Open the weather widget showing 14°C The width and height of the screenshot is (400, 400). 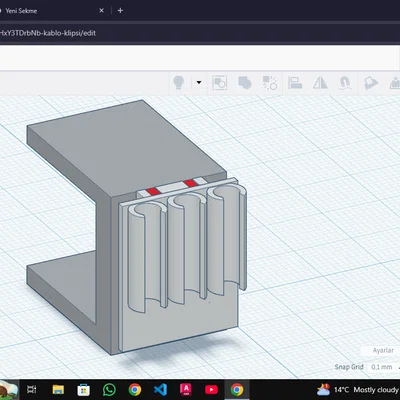(x=357, y=389)
